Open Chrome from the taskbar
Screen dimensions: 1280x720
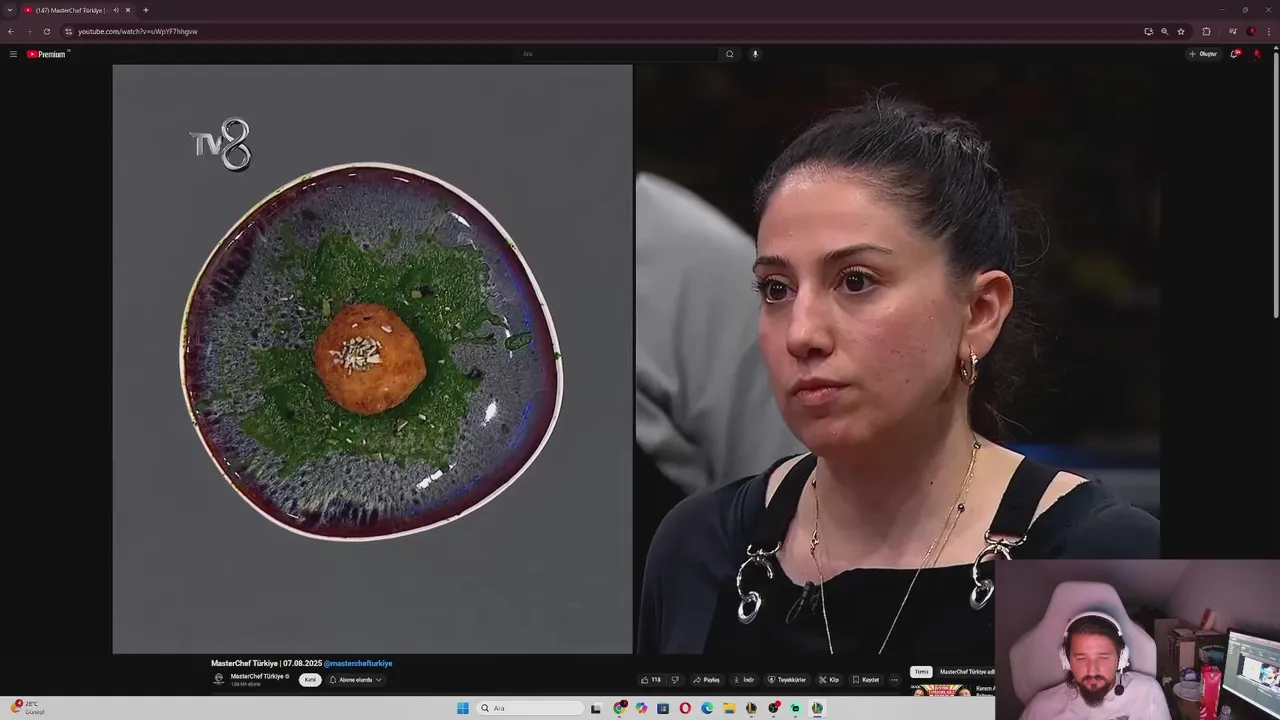point(620,708)
